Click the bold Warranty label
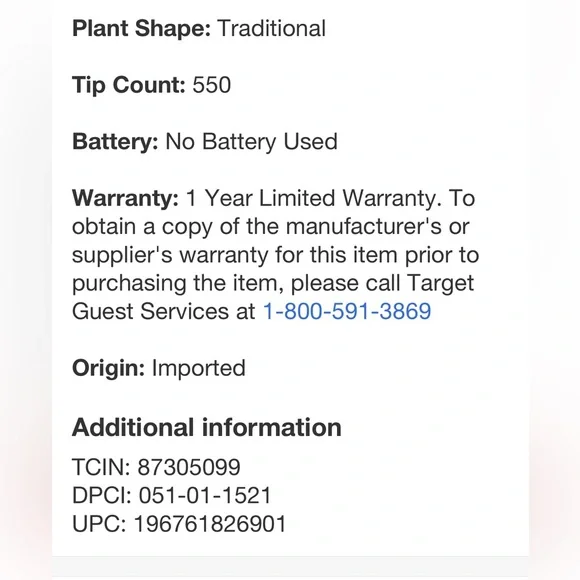The image size is (580, 580). (125, 198)
